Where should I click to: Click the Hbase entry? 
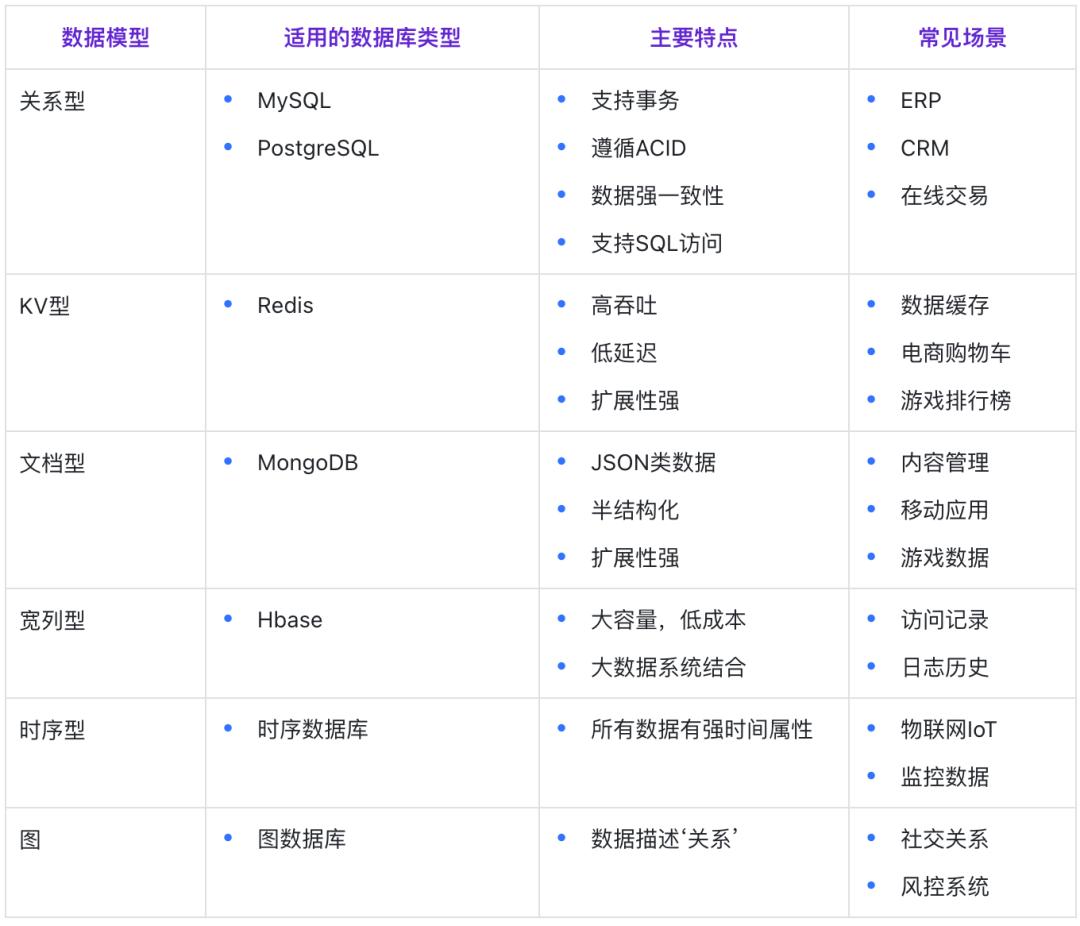click(x=290, y=620)
